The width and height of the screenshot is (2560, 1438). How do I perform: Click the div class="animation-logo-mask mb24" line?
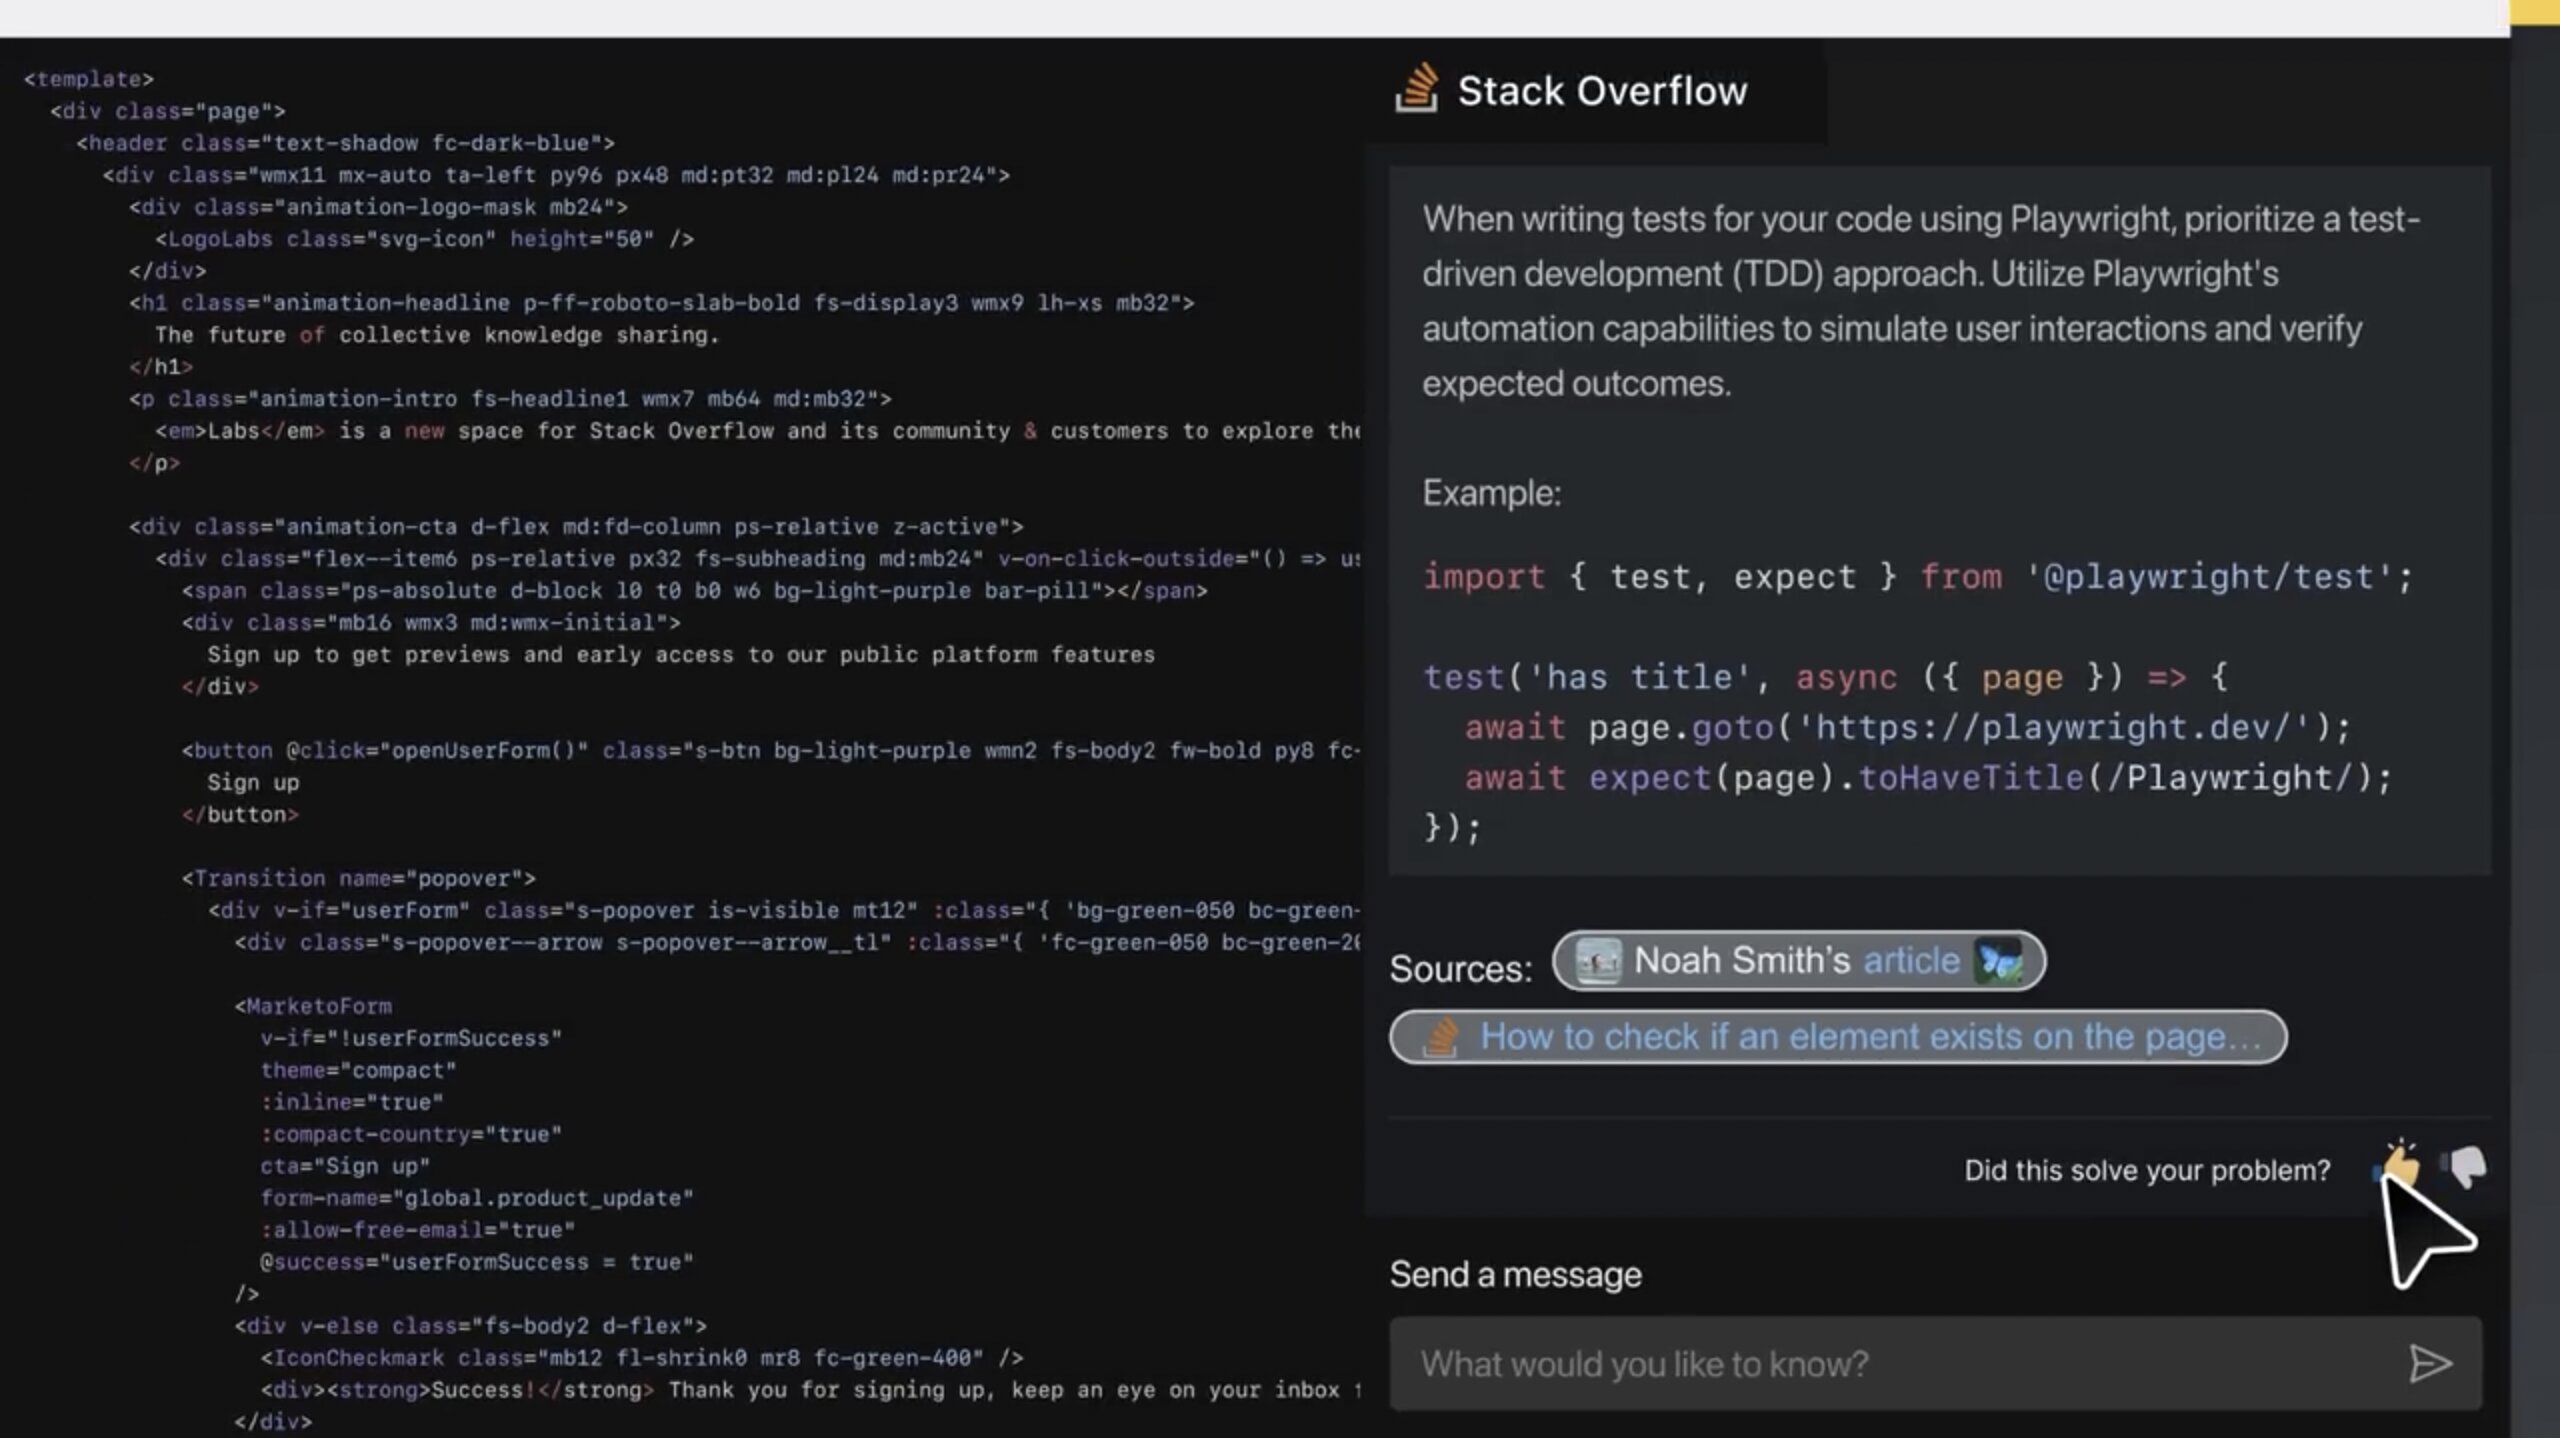[378, 207]
